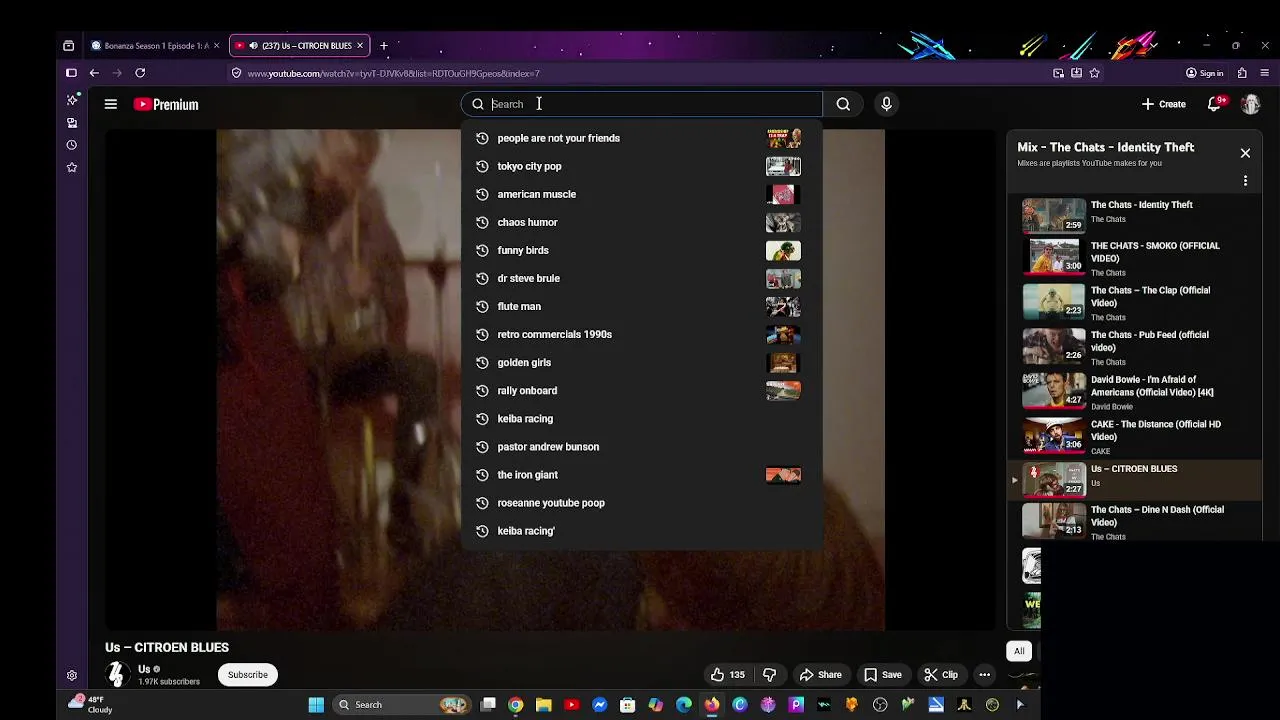Viewport: 1280px width, 720px height.
Task: Close the Mix playlist panel
Action: [1245, 153]
